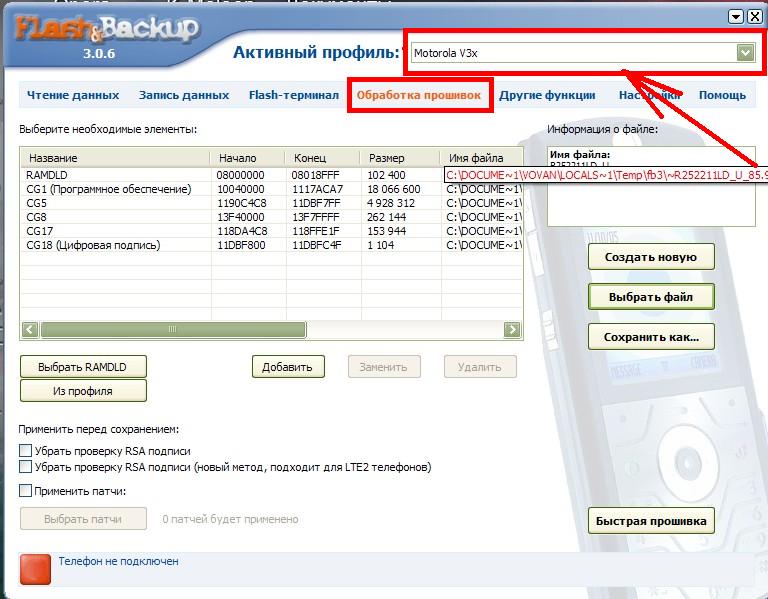The height and width of the screenshot is (599, 768).
Task: Click end address 118FFE1F
Action: (315, 231)
